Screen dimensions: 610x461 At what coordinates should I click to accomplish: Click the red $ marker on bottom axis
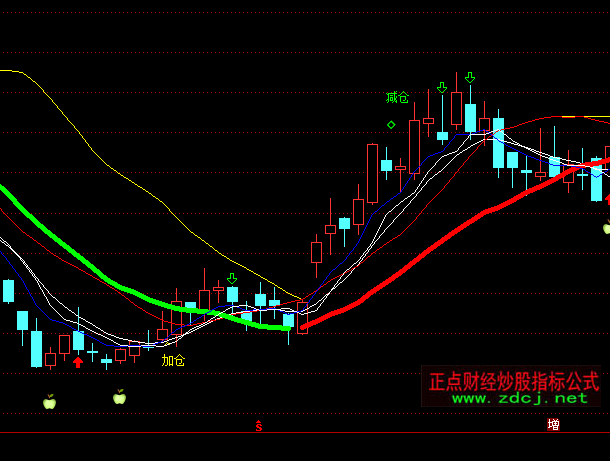259,426
